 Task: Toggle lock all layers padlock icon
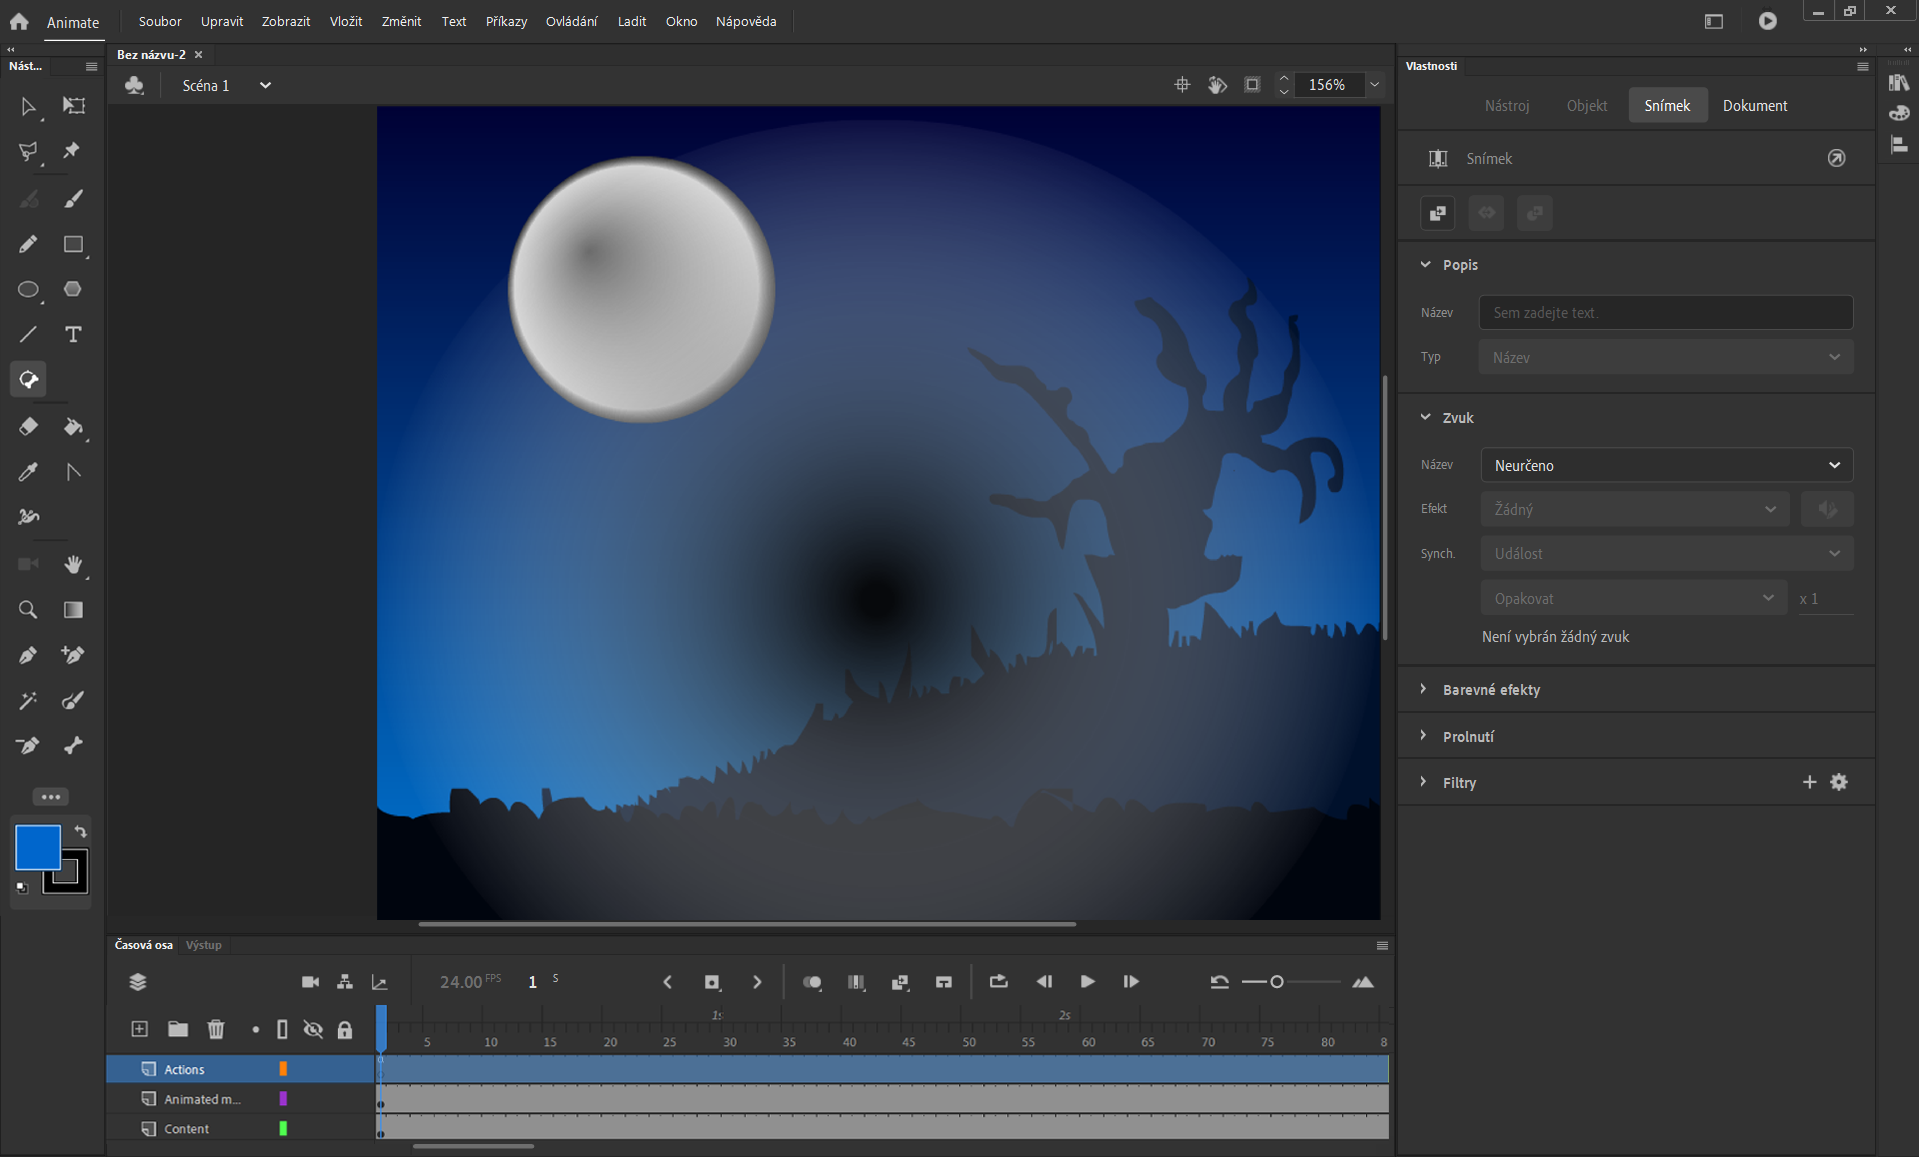(345, 1029)
